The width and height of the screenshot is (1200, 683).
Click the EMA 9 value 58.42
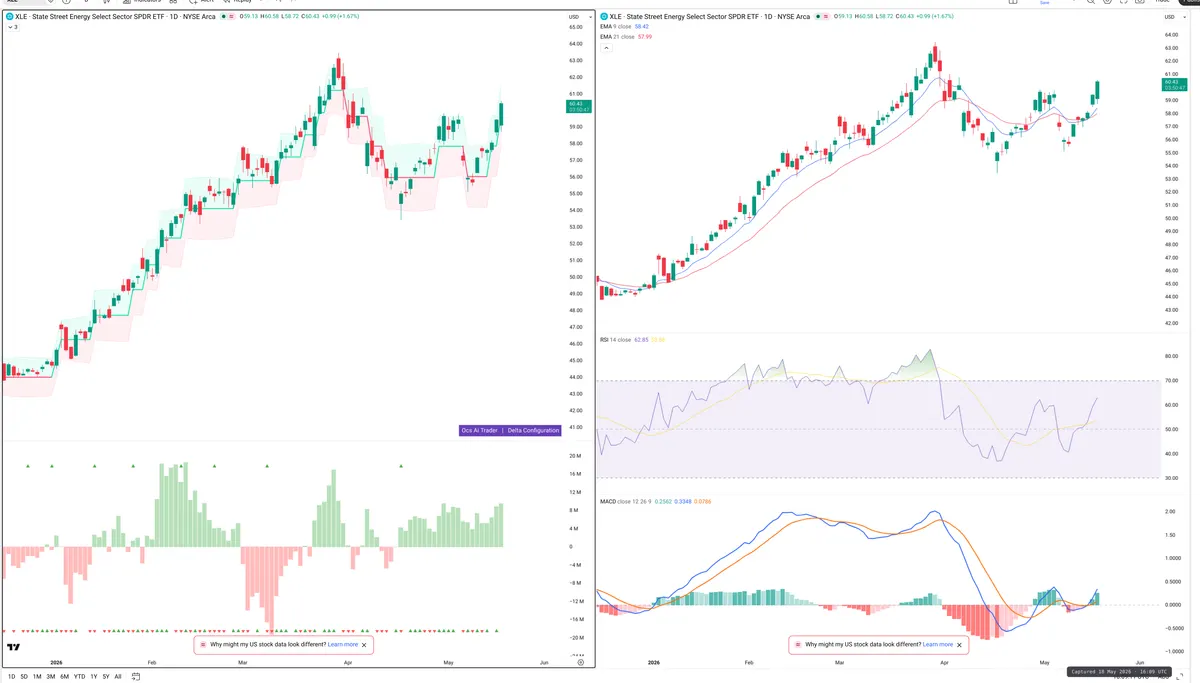click(642, 27)
